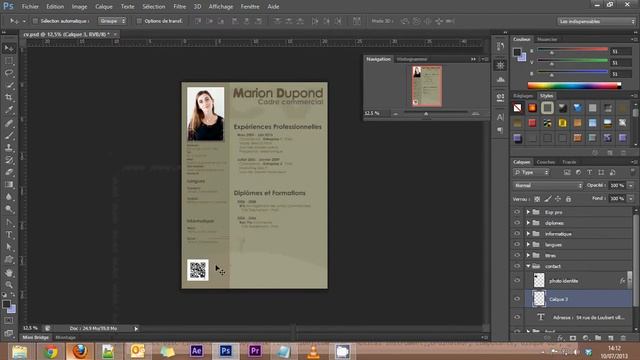Select the Eraser tool
The image size is (640, 360).
(9, 172)
